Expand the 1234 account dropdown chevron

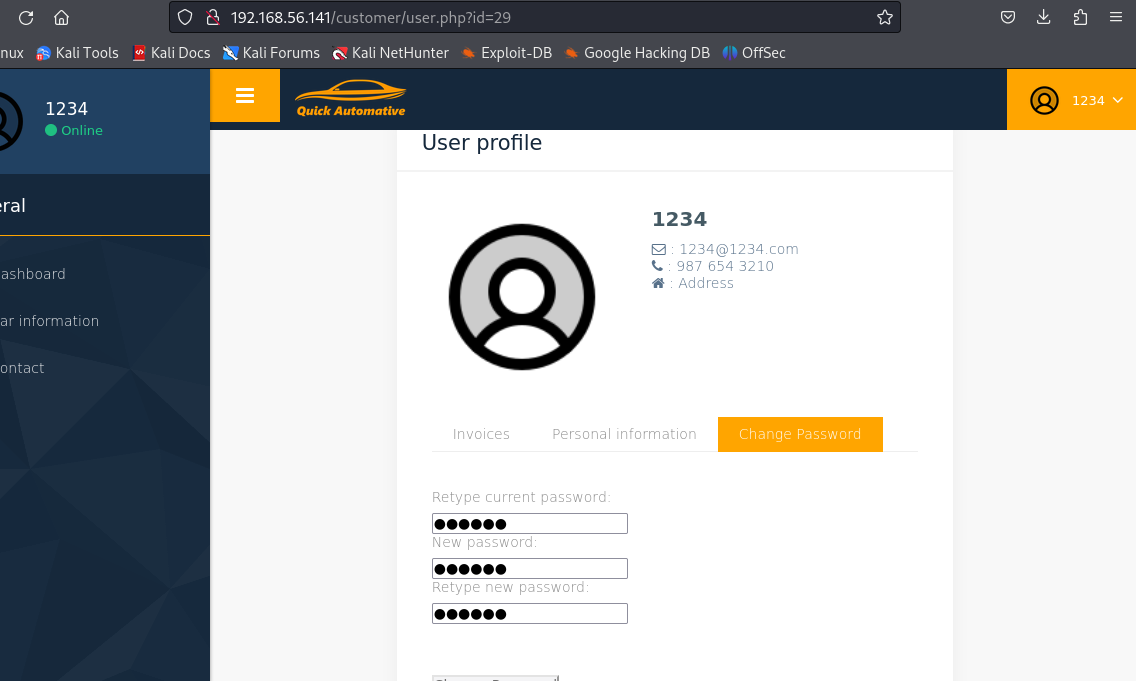point(1118,100)
